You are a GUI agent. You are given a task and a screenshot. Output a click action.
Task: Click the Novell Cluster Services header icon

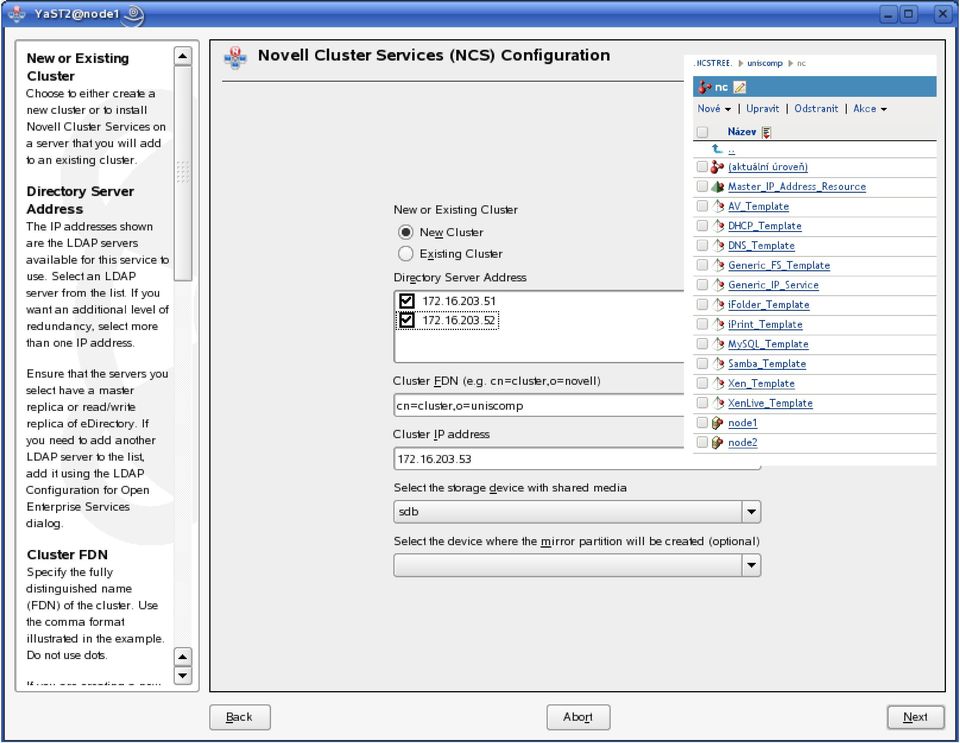click(x=235, y=58)
